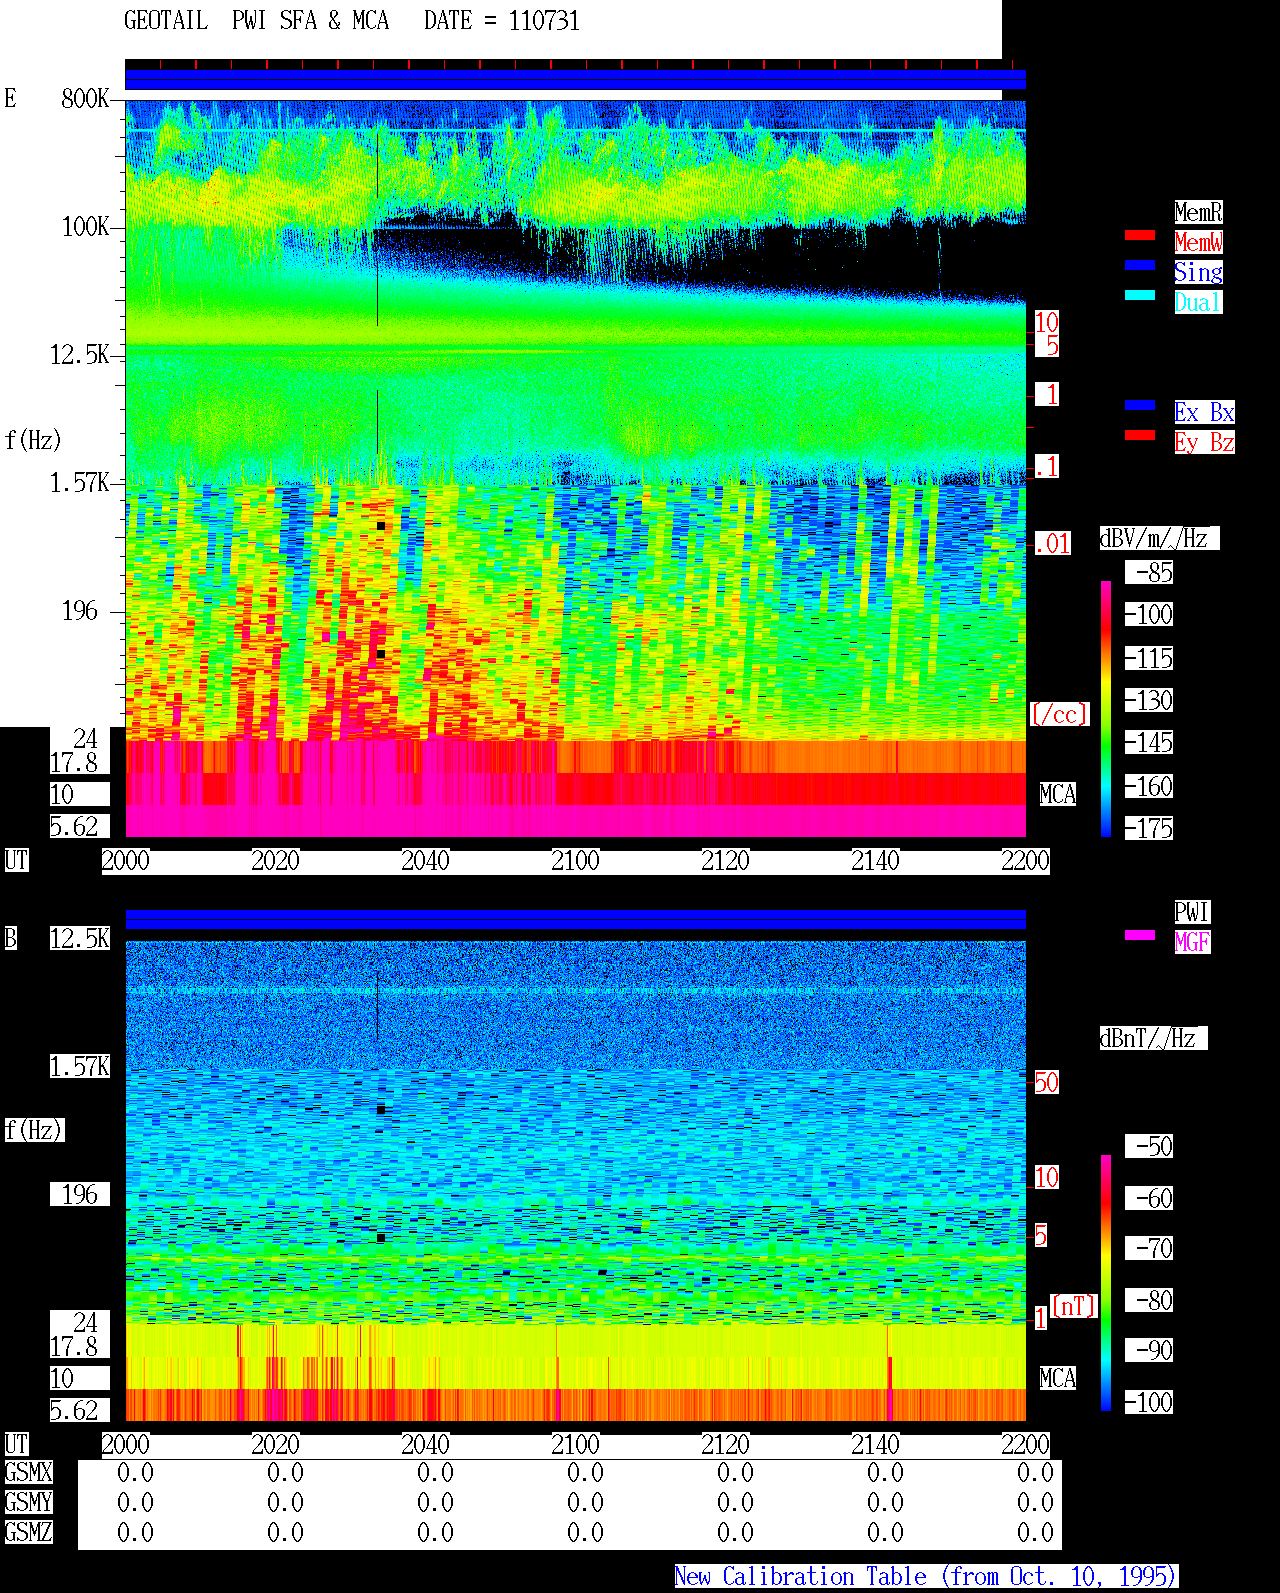Click the red Ey Bz legend swatch
The image size is (1280, 1593).
point(1140,435)
